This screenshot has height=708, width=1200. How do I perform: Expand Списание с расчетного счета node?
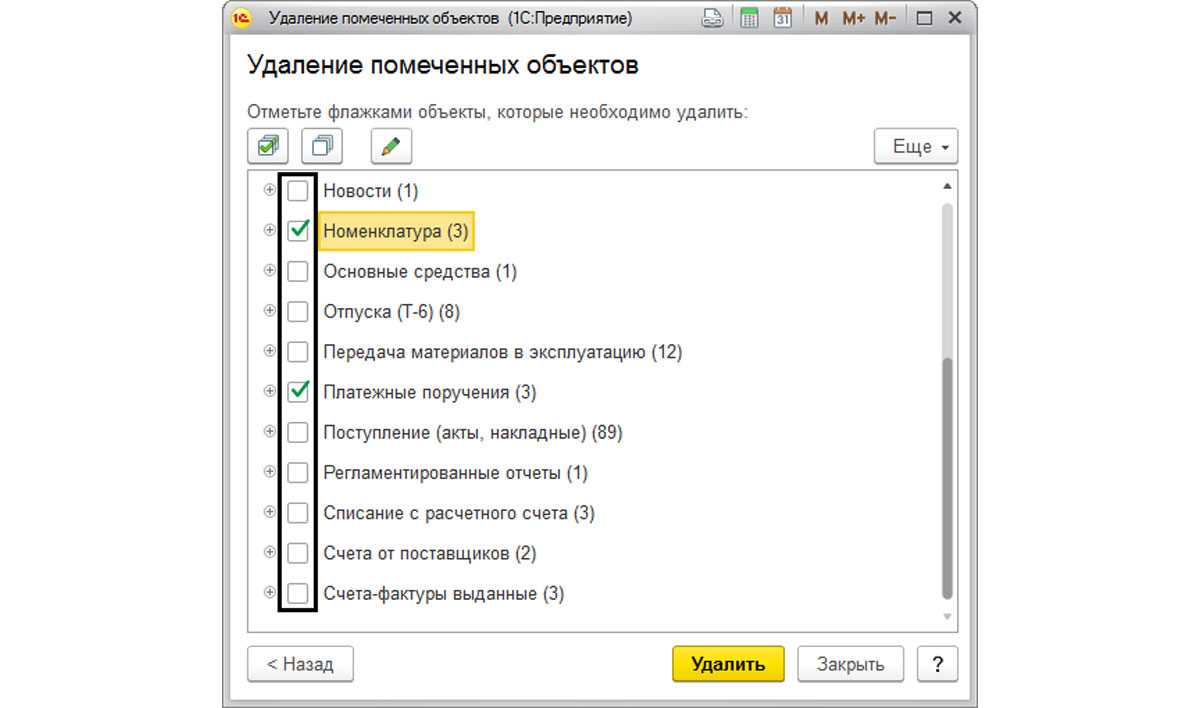click(x=269, y=513)
